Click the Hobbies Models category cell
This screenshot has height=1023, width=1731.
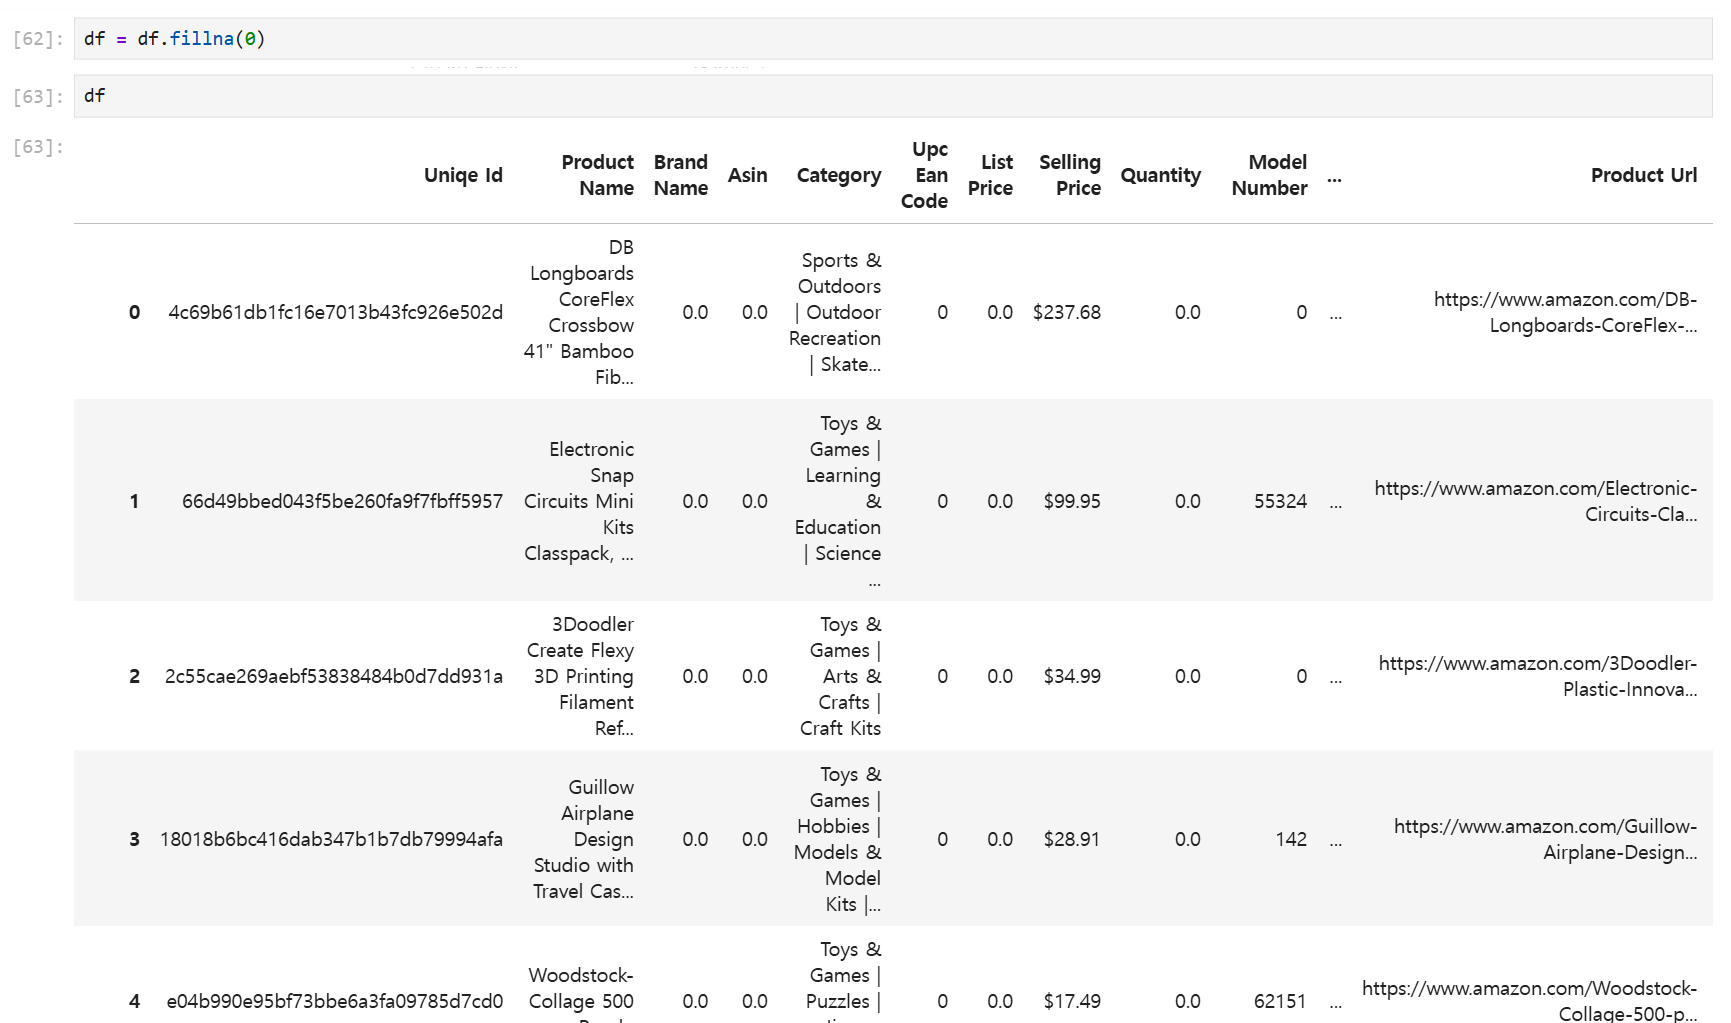837,839
